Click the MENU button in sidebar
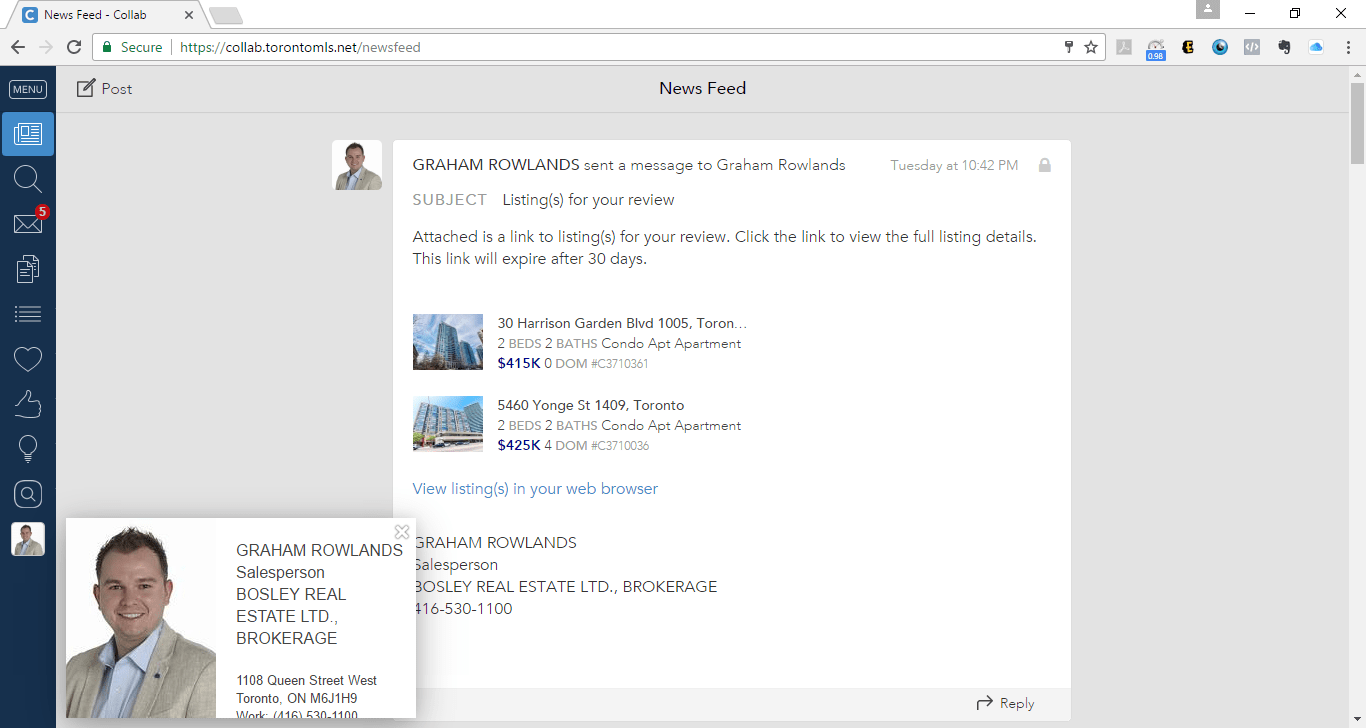Image resolution: width=1366 pixels, height=728 pixels. (28, 89)
